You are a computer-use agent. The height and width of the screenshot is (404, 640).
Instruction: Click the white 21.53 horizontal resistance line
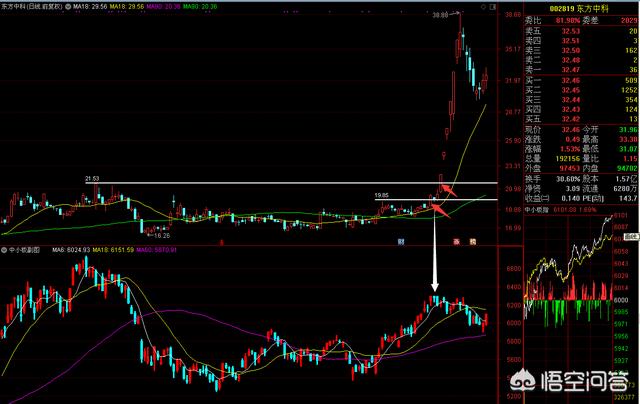point(250,183)
